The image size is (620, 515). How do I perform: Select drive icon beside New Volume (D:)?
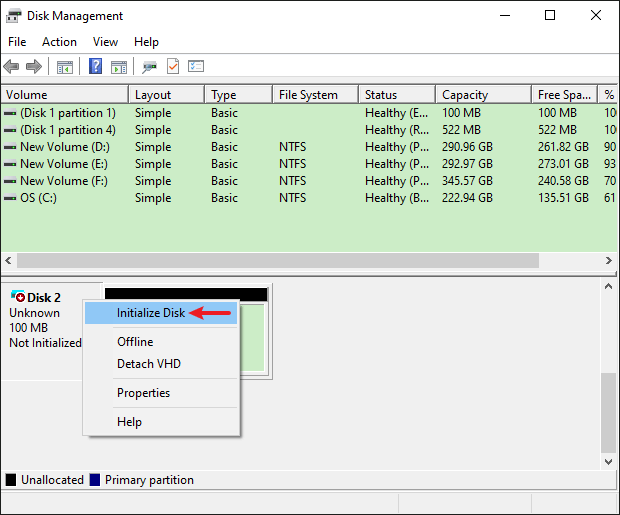pos(10,147)
